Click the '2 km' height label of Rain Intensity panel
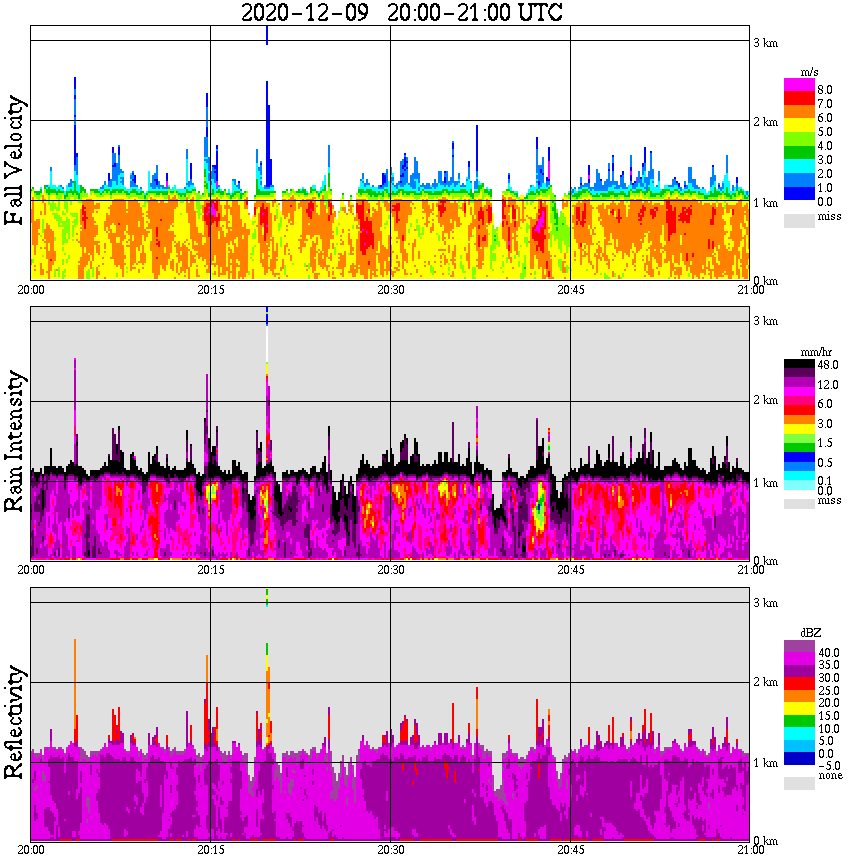The width and height of the screenshot is (850, 868). (x=766, y=400)
